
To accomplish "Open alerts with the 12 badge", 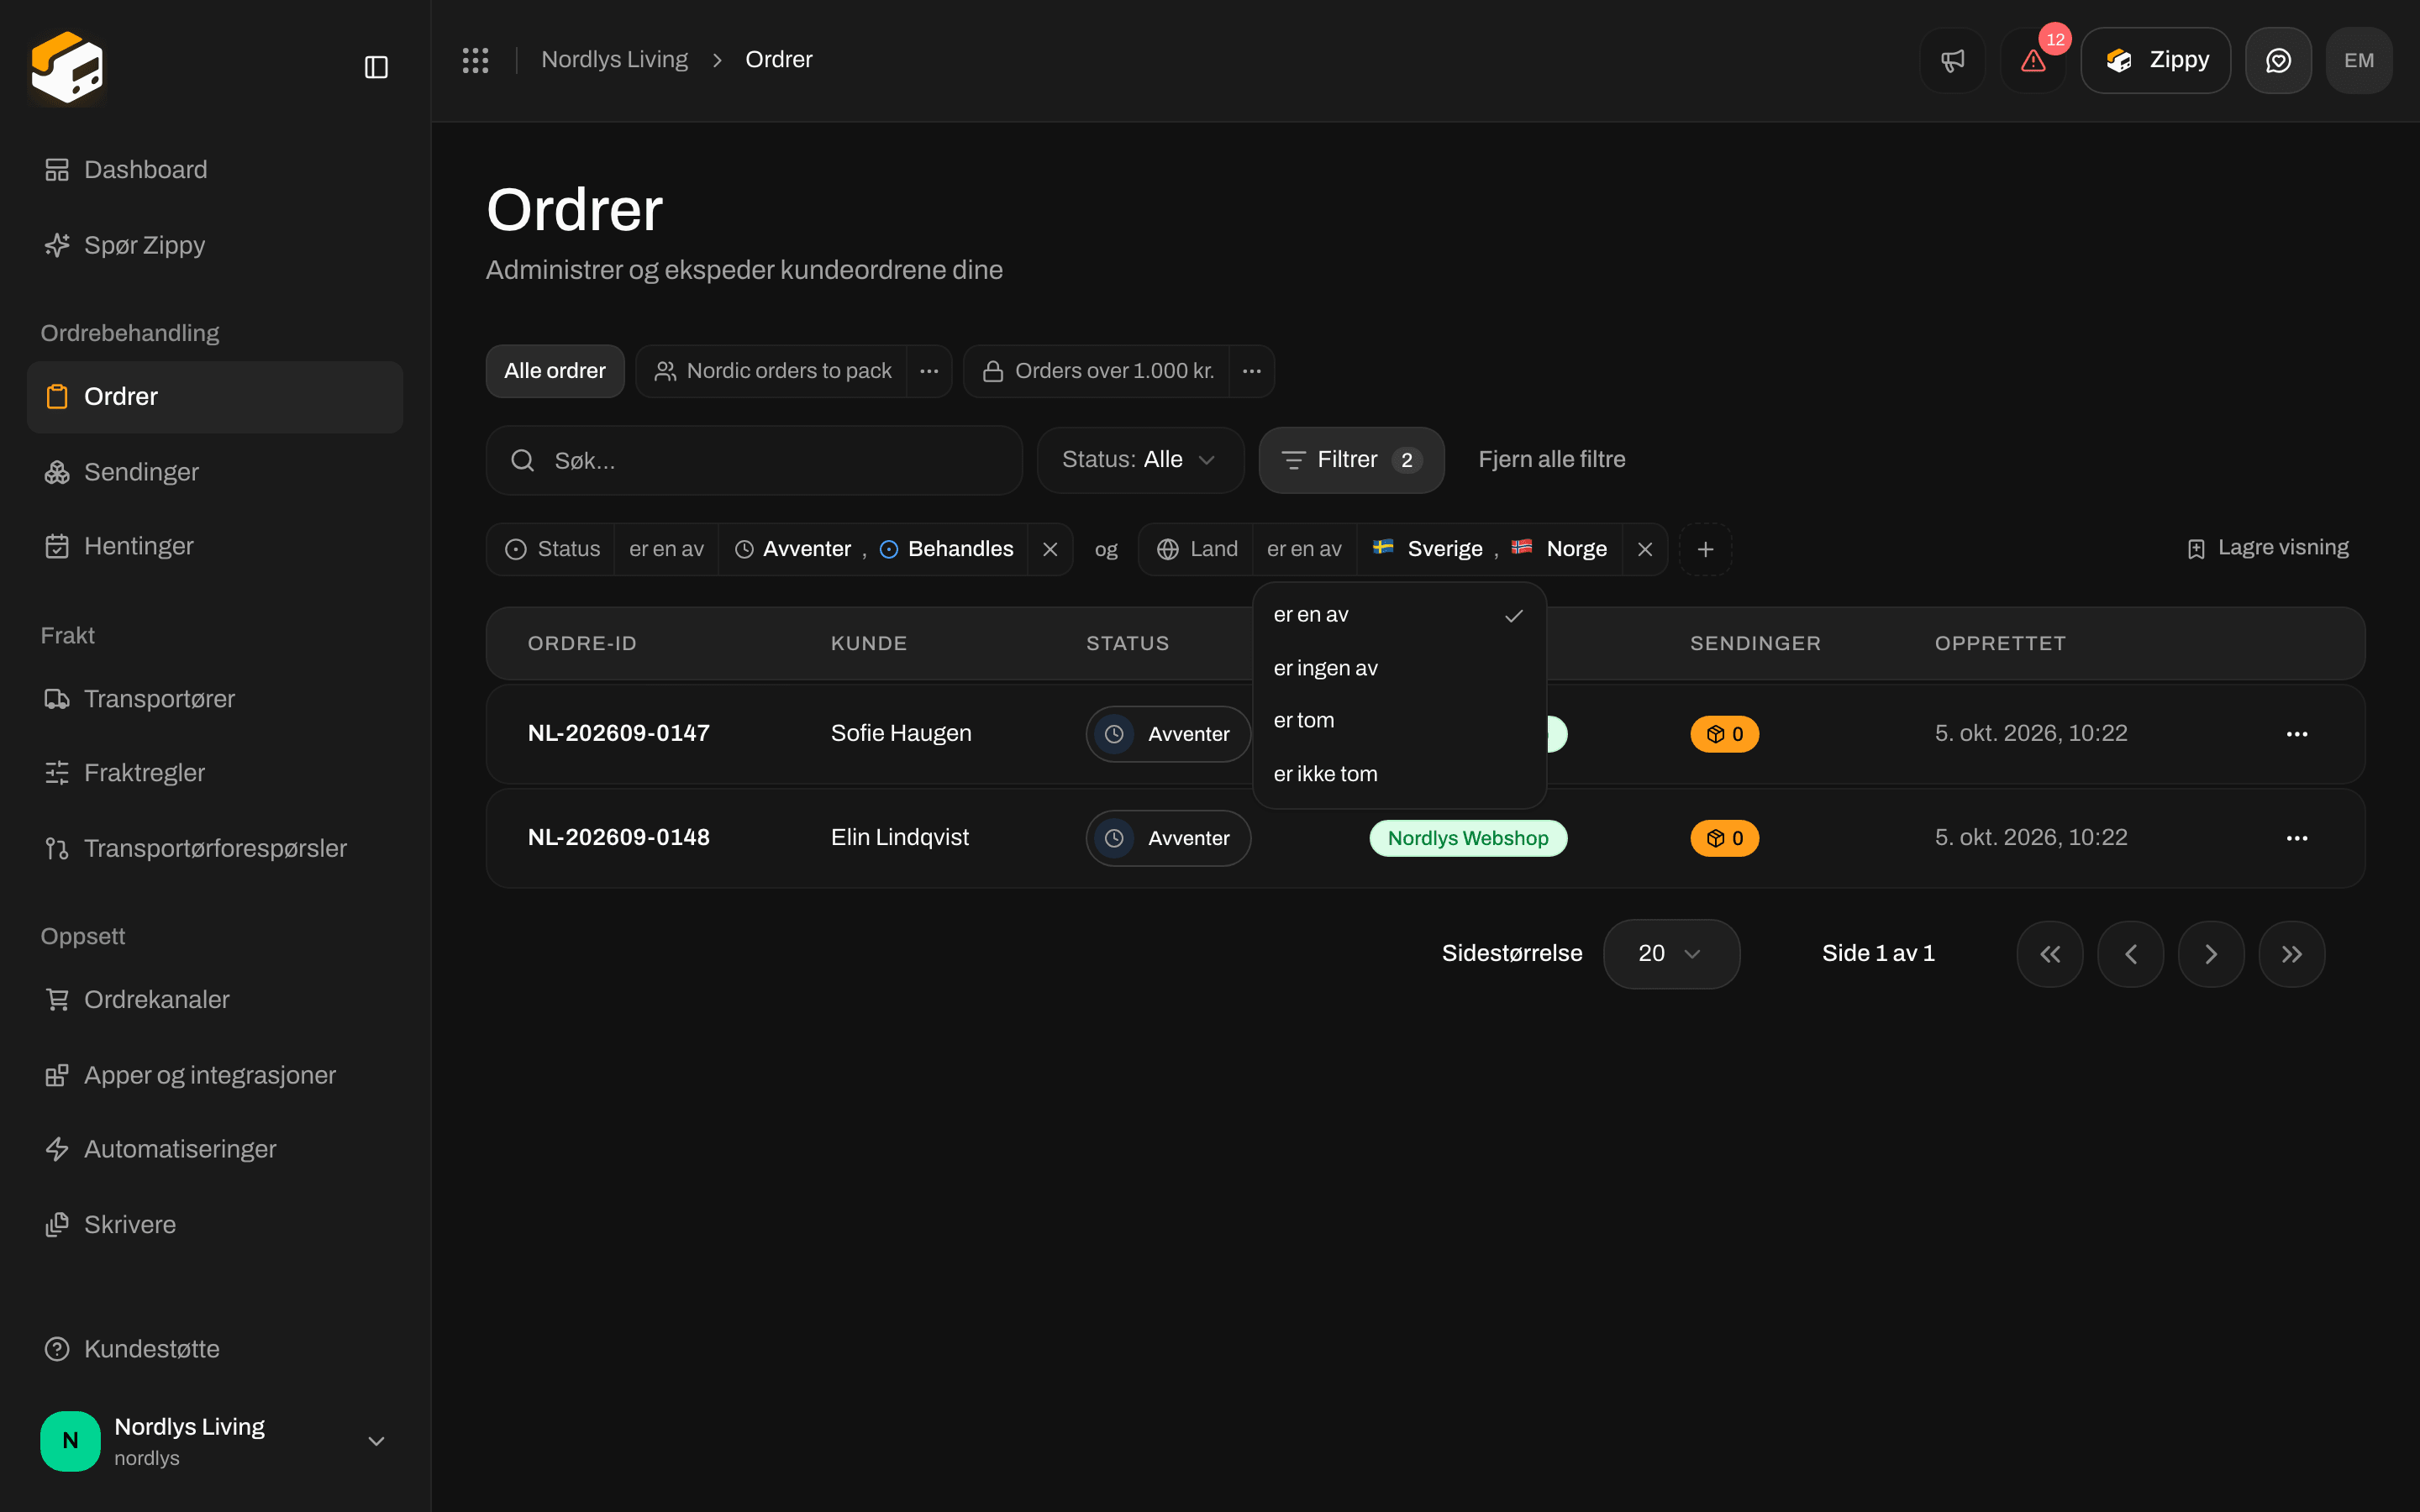I will [2033, 60].
